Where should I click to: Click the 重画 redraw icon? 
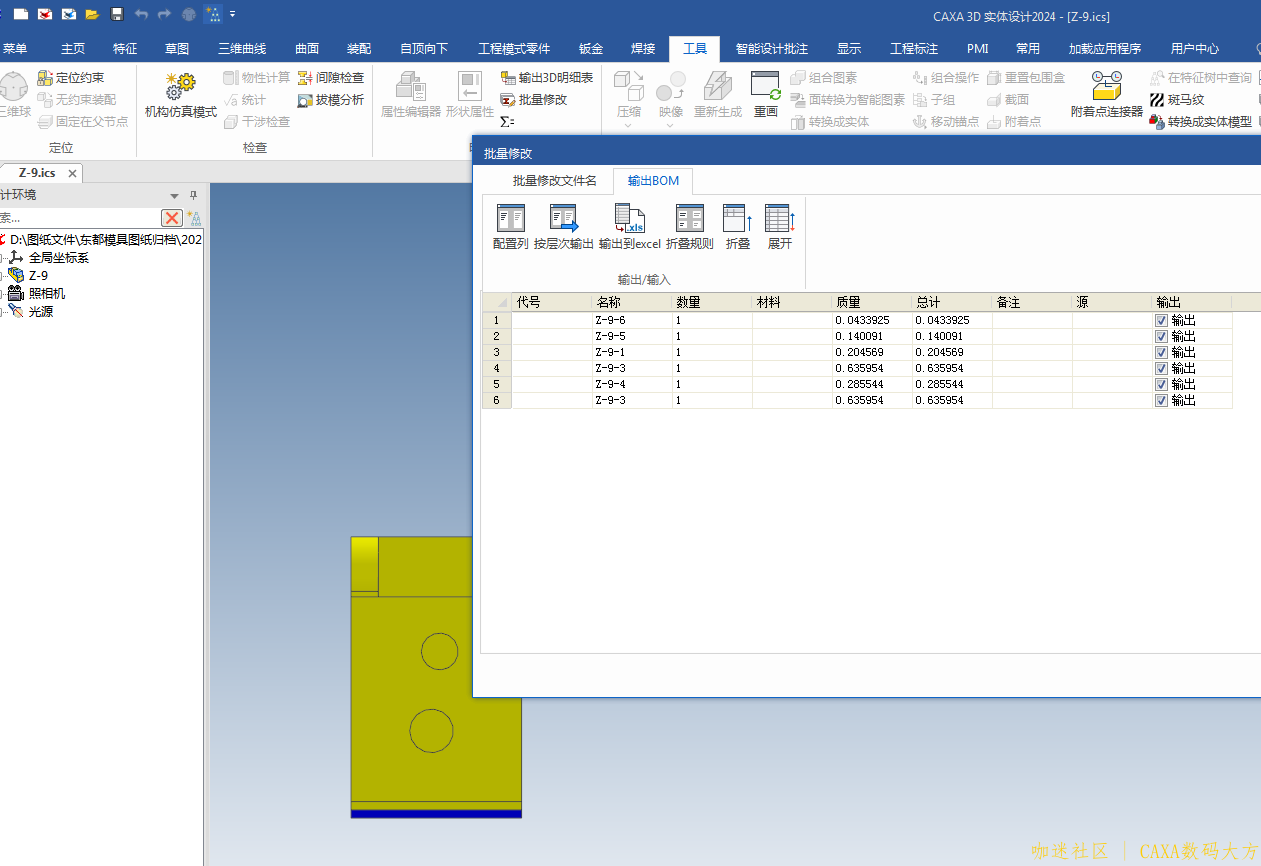click(x=765, y=96)
